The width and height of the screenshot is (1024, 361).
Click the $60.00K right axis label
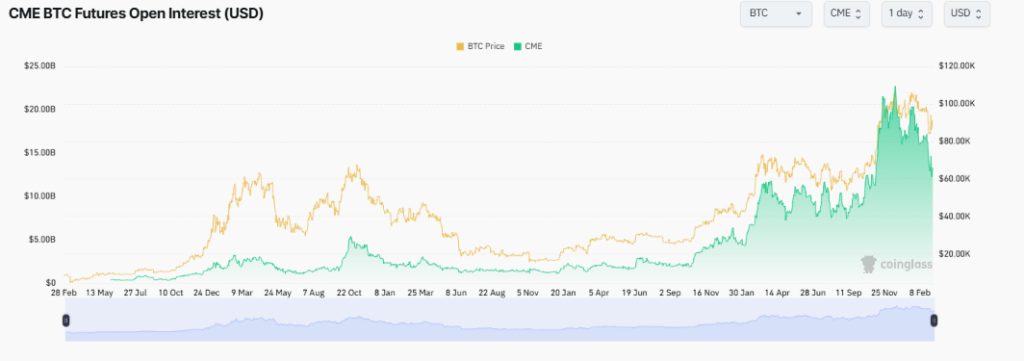pos(955,178)
